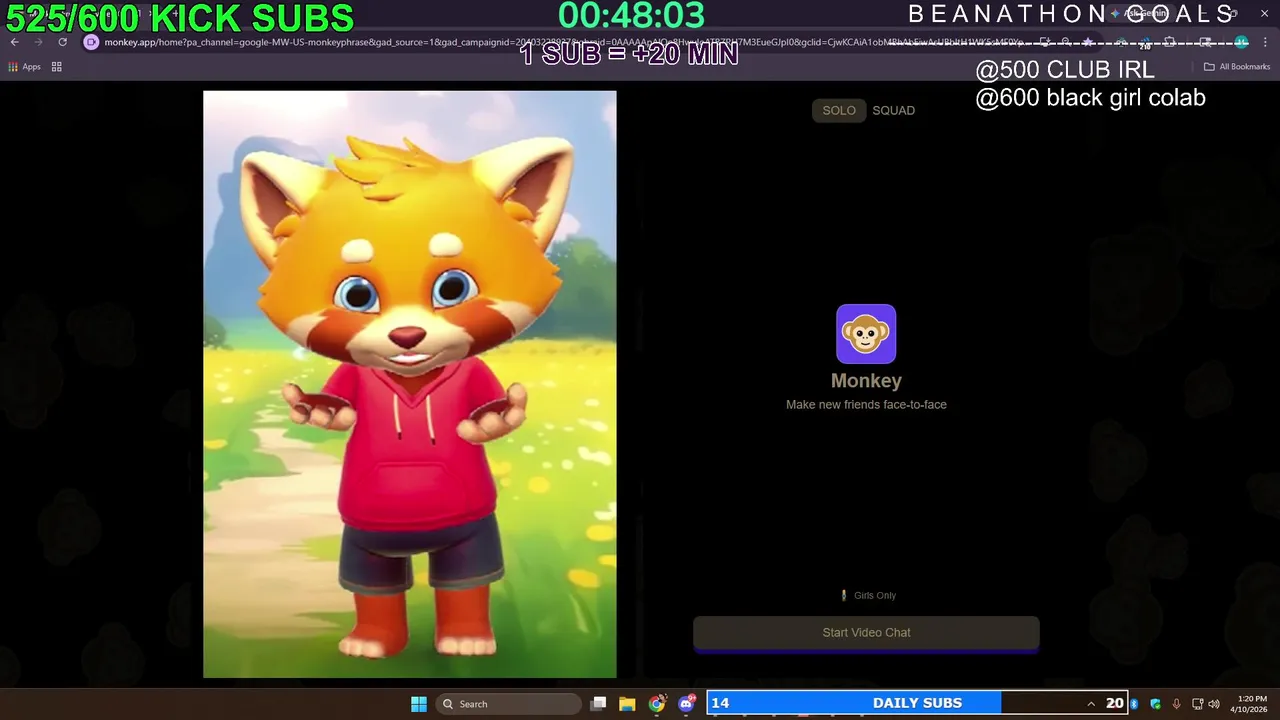Start Video Chat
Image resolution: width=1280 pixels, height=720 pixels.
click(x=866, y=633)
